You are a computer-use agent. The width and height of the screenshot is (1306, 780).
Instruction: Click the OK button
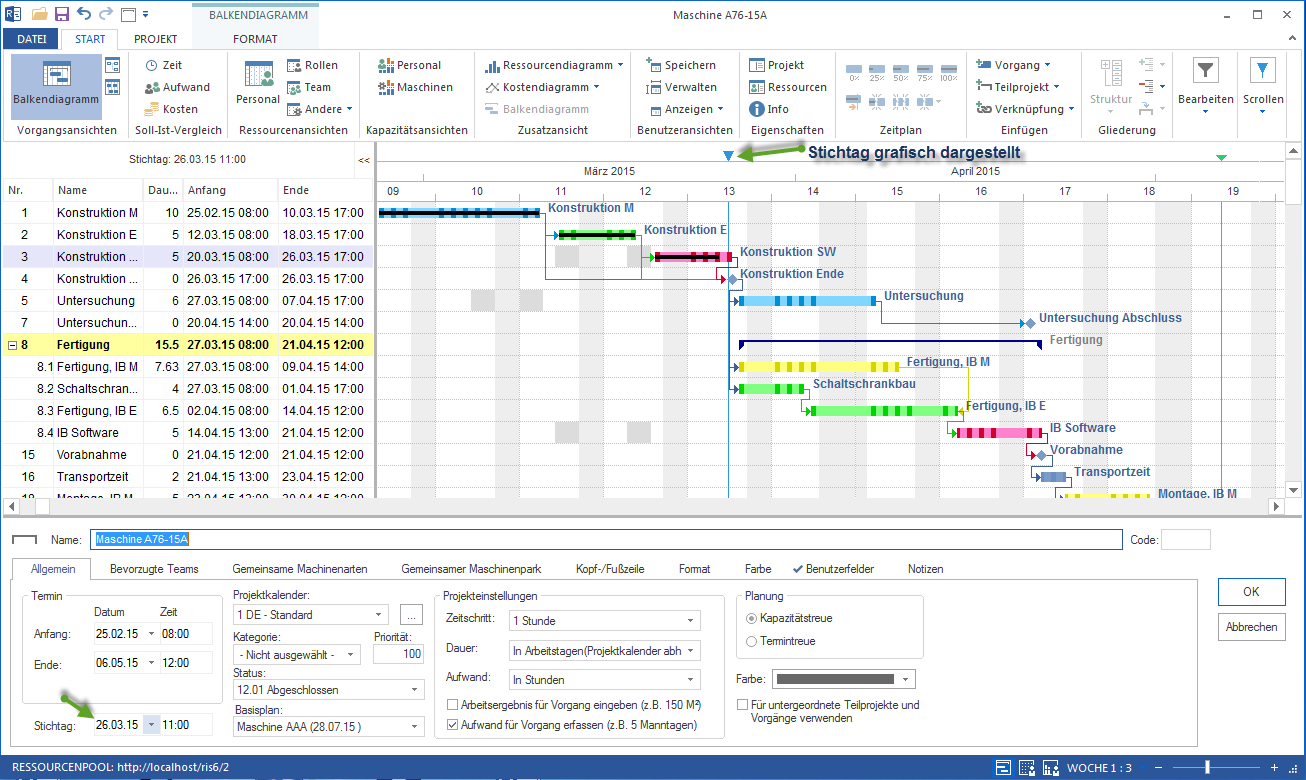(1251, 591)
